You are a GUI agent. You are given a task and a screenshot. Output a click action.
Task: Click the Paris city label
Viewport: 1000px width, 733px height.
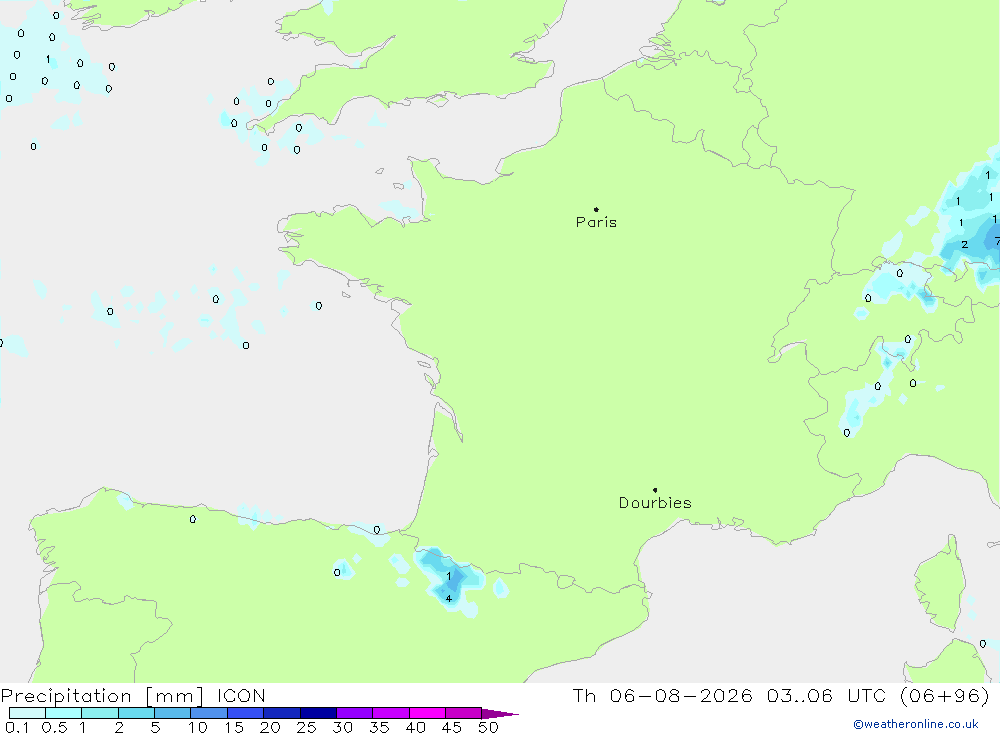(x=596, y=222)
